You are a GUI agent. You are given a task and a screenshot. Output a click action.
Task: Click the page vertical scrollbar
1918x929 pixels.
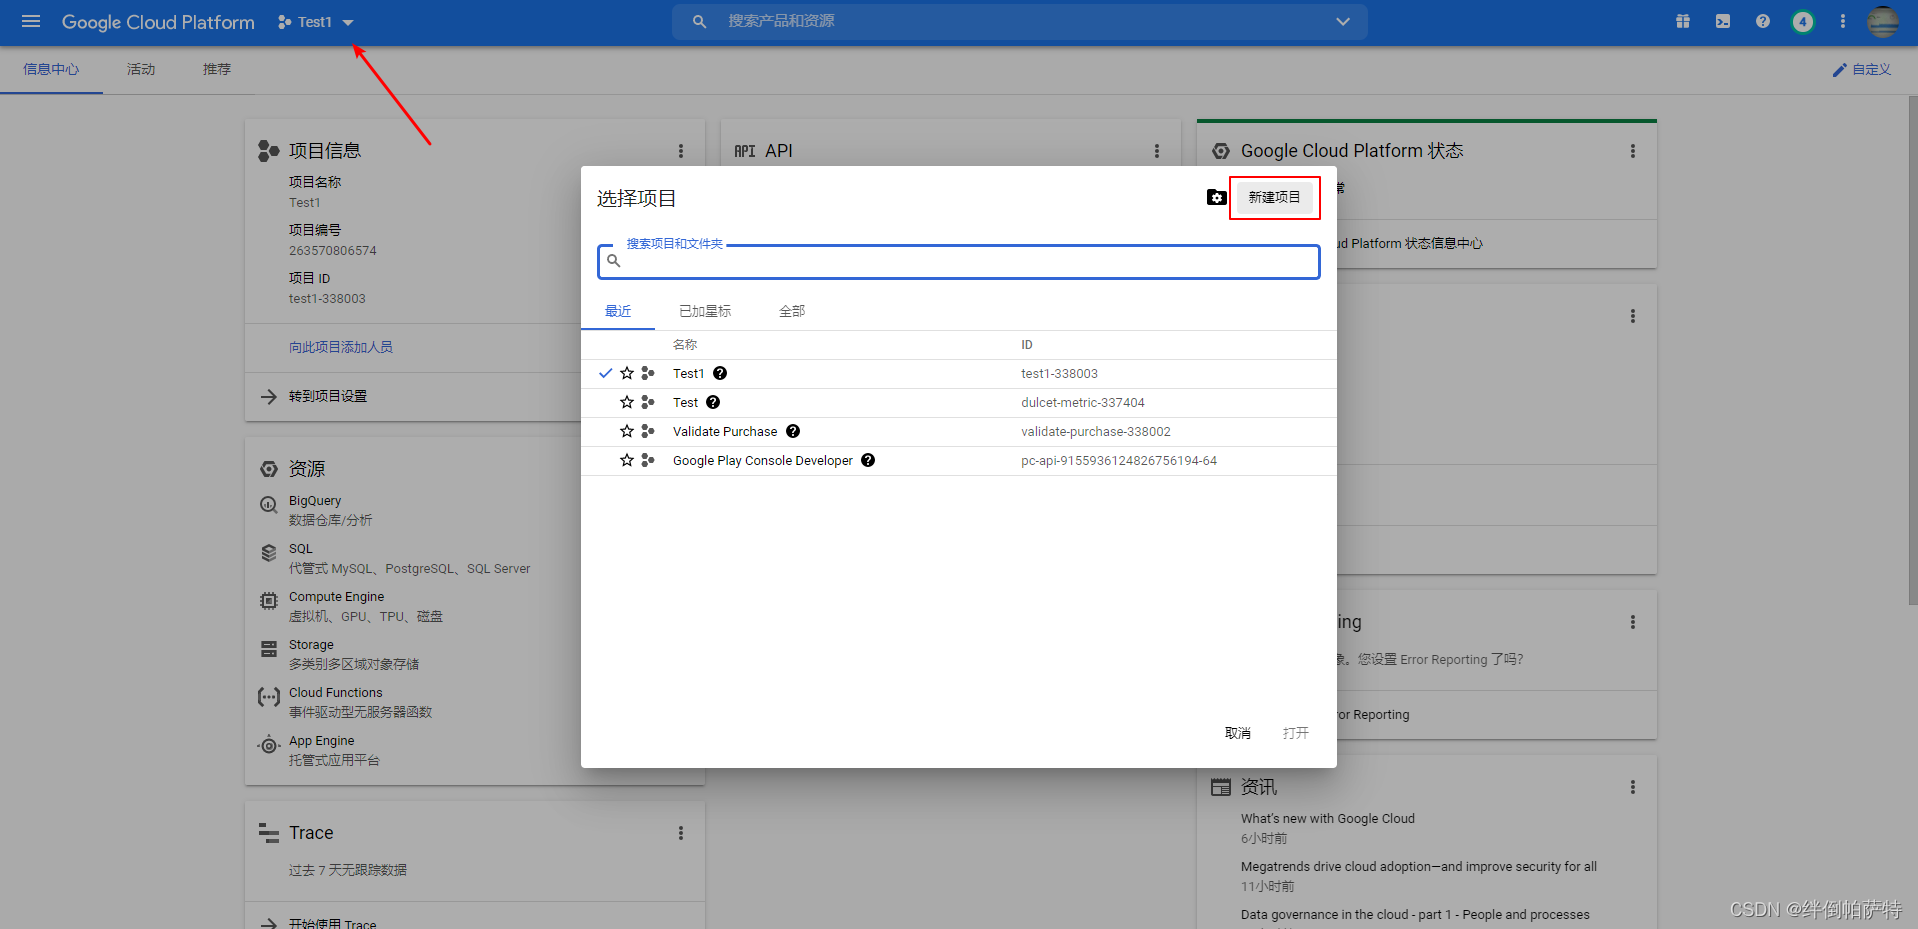click(1912, 350)
